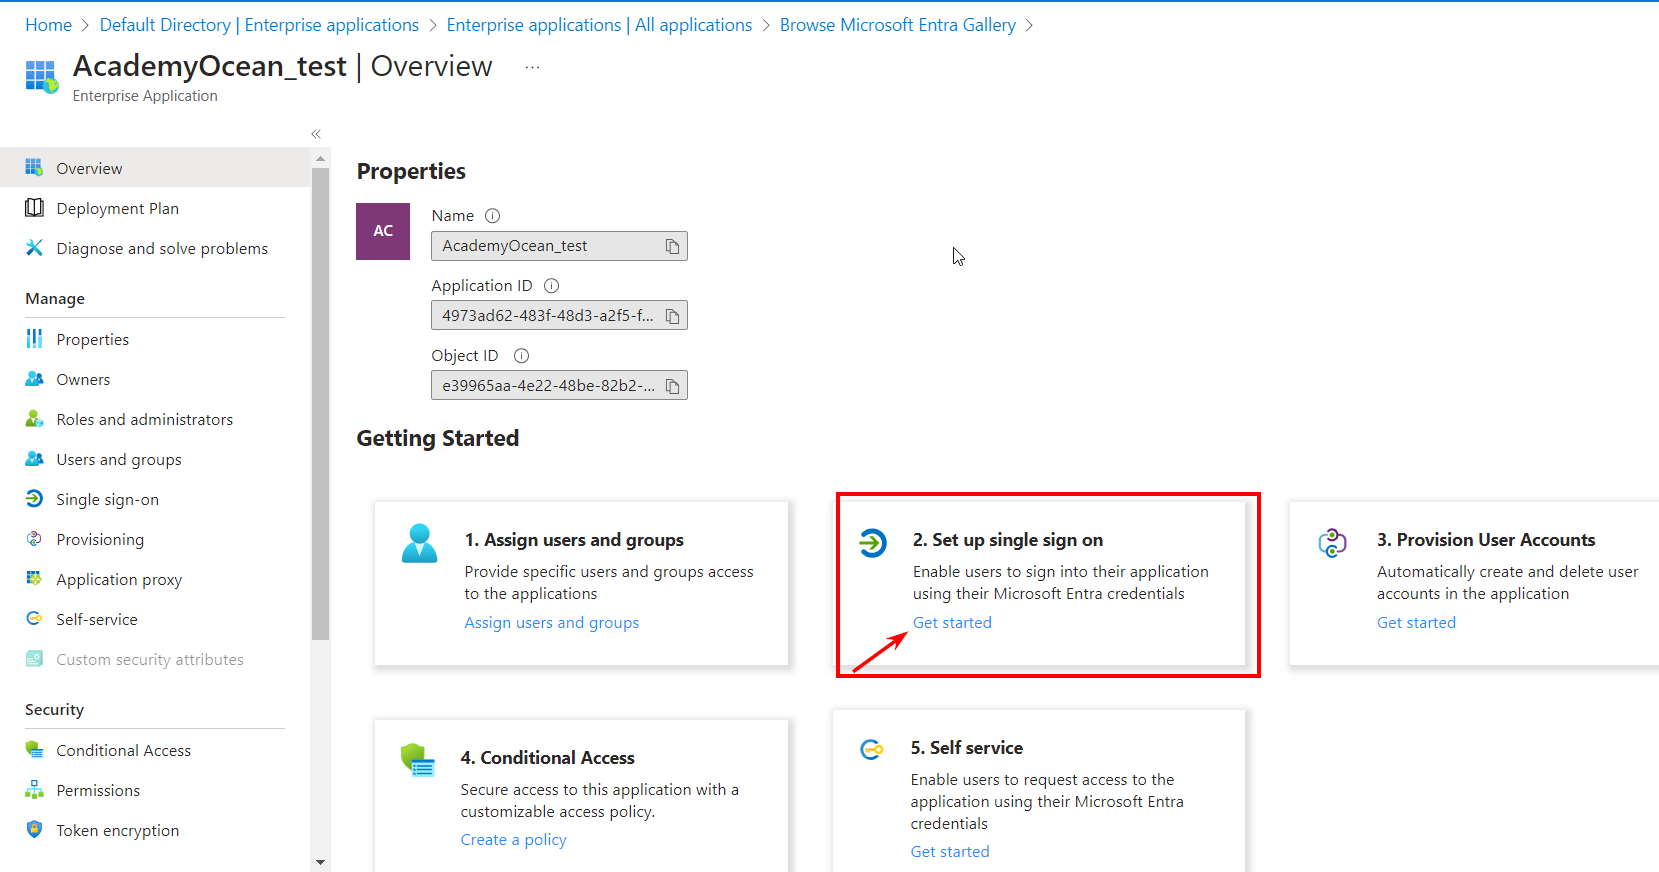Show info tooltip for Object ID
This screenshot has width=1659, height=872.
point(521,356)
